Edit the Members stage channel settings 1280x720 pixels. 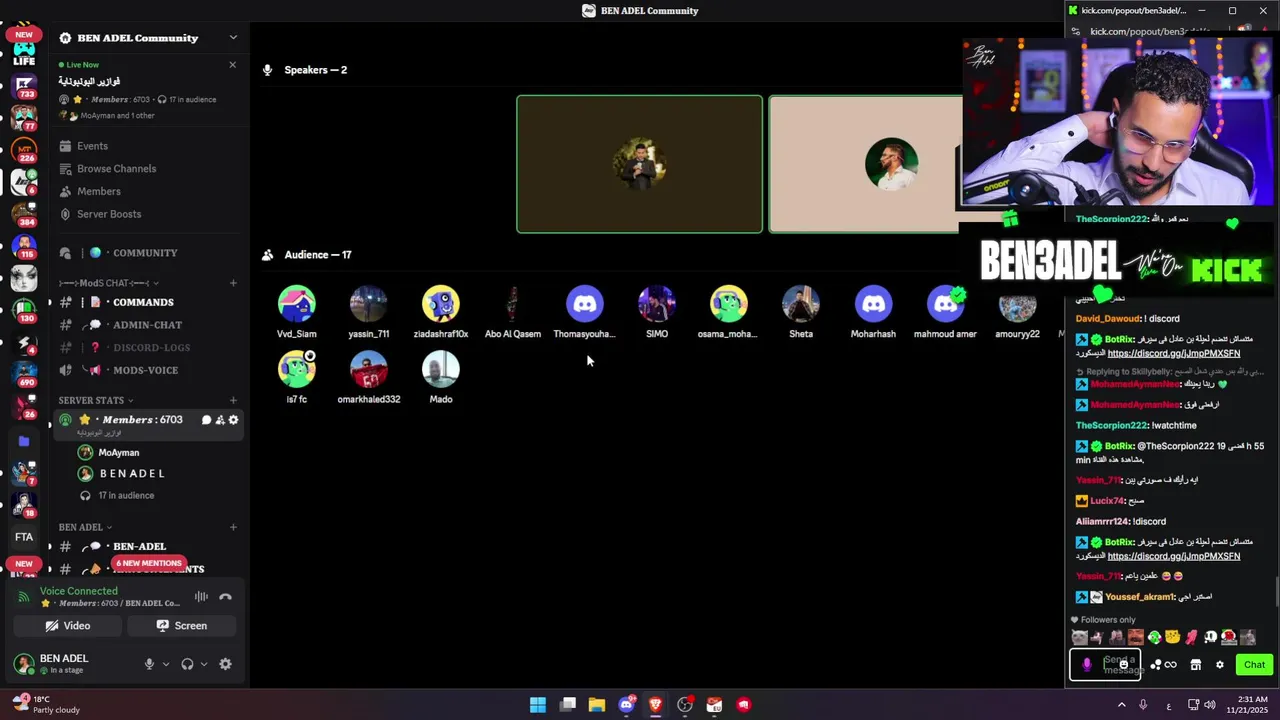pos(234,420)
